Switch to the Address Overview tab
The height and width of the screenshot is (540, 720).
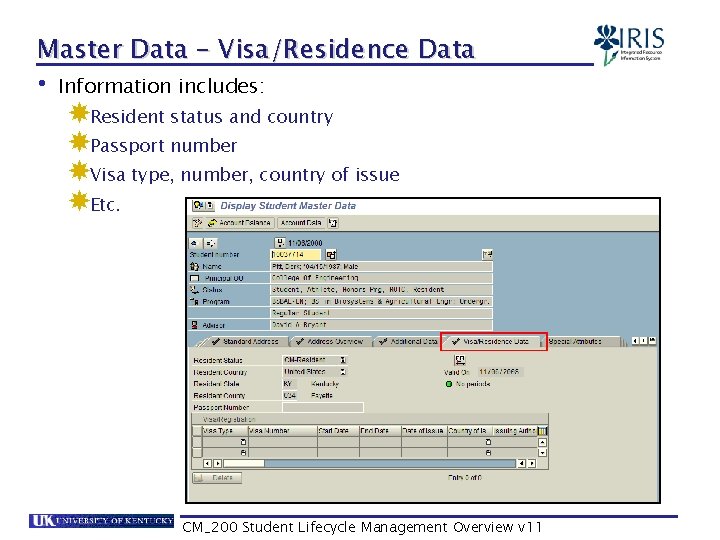tap(331, 341)
